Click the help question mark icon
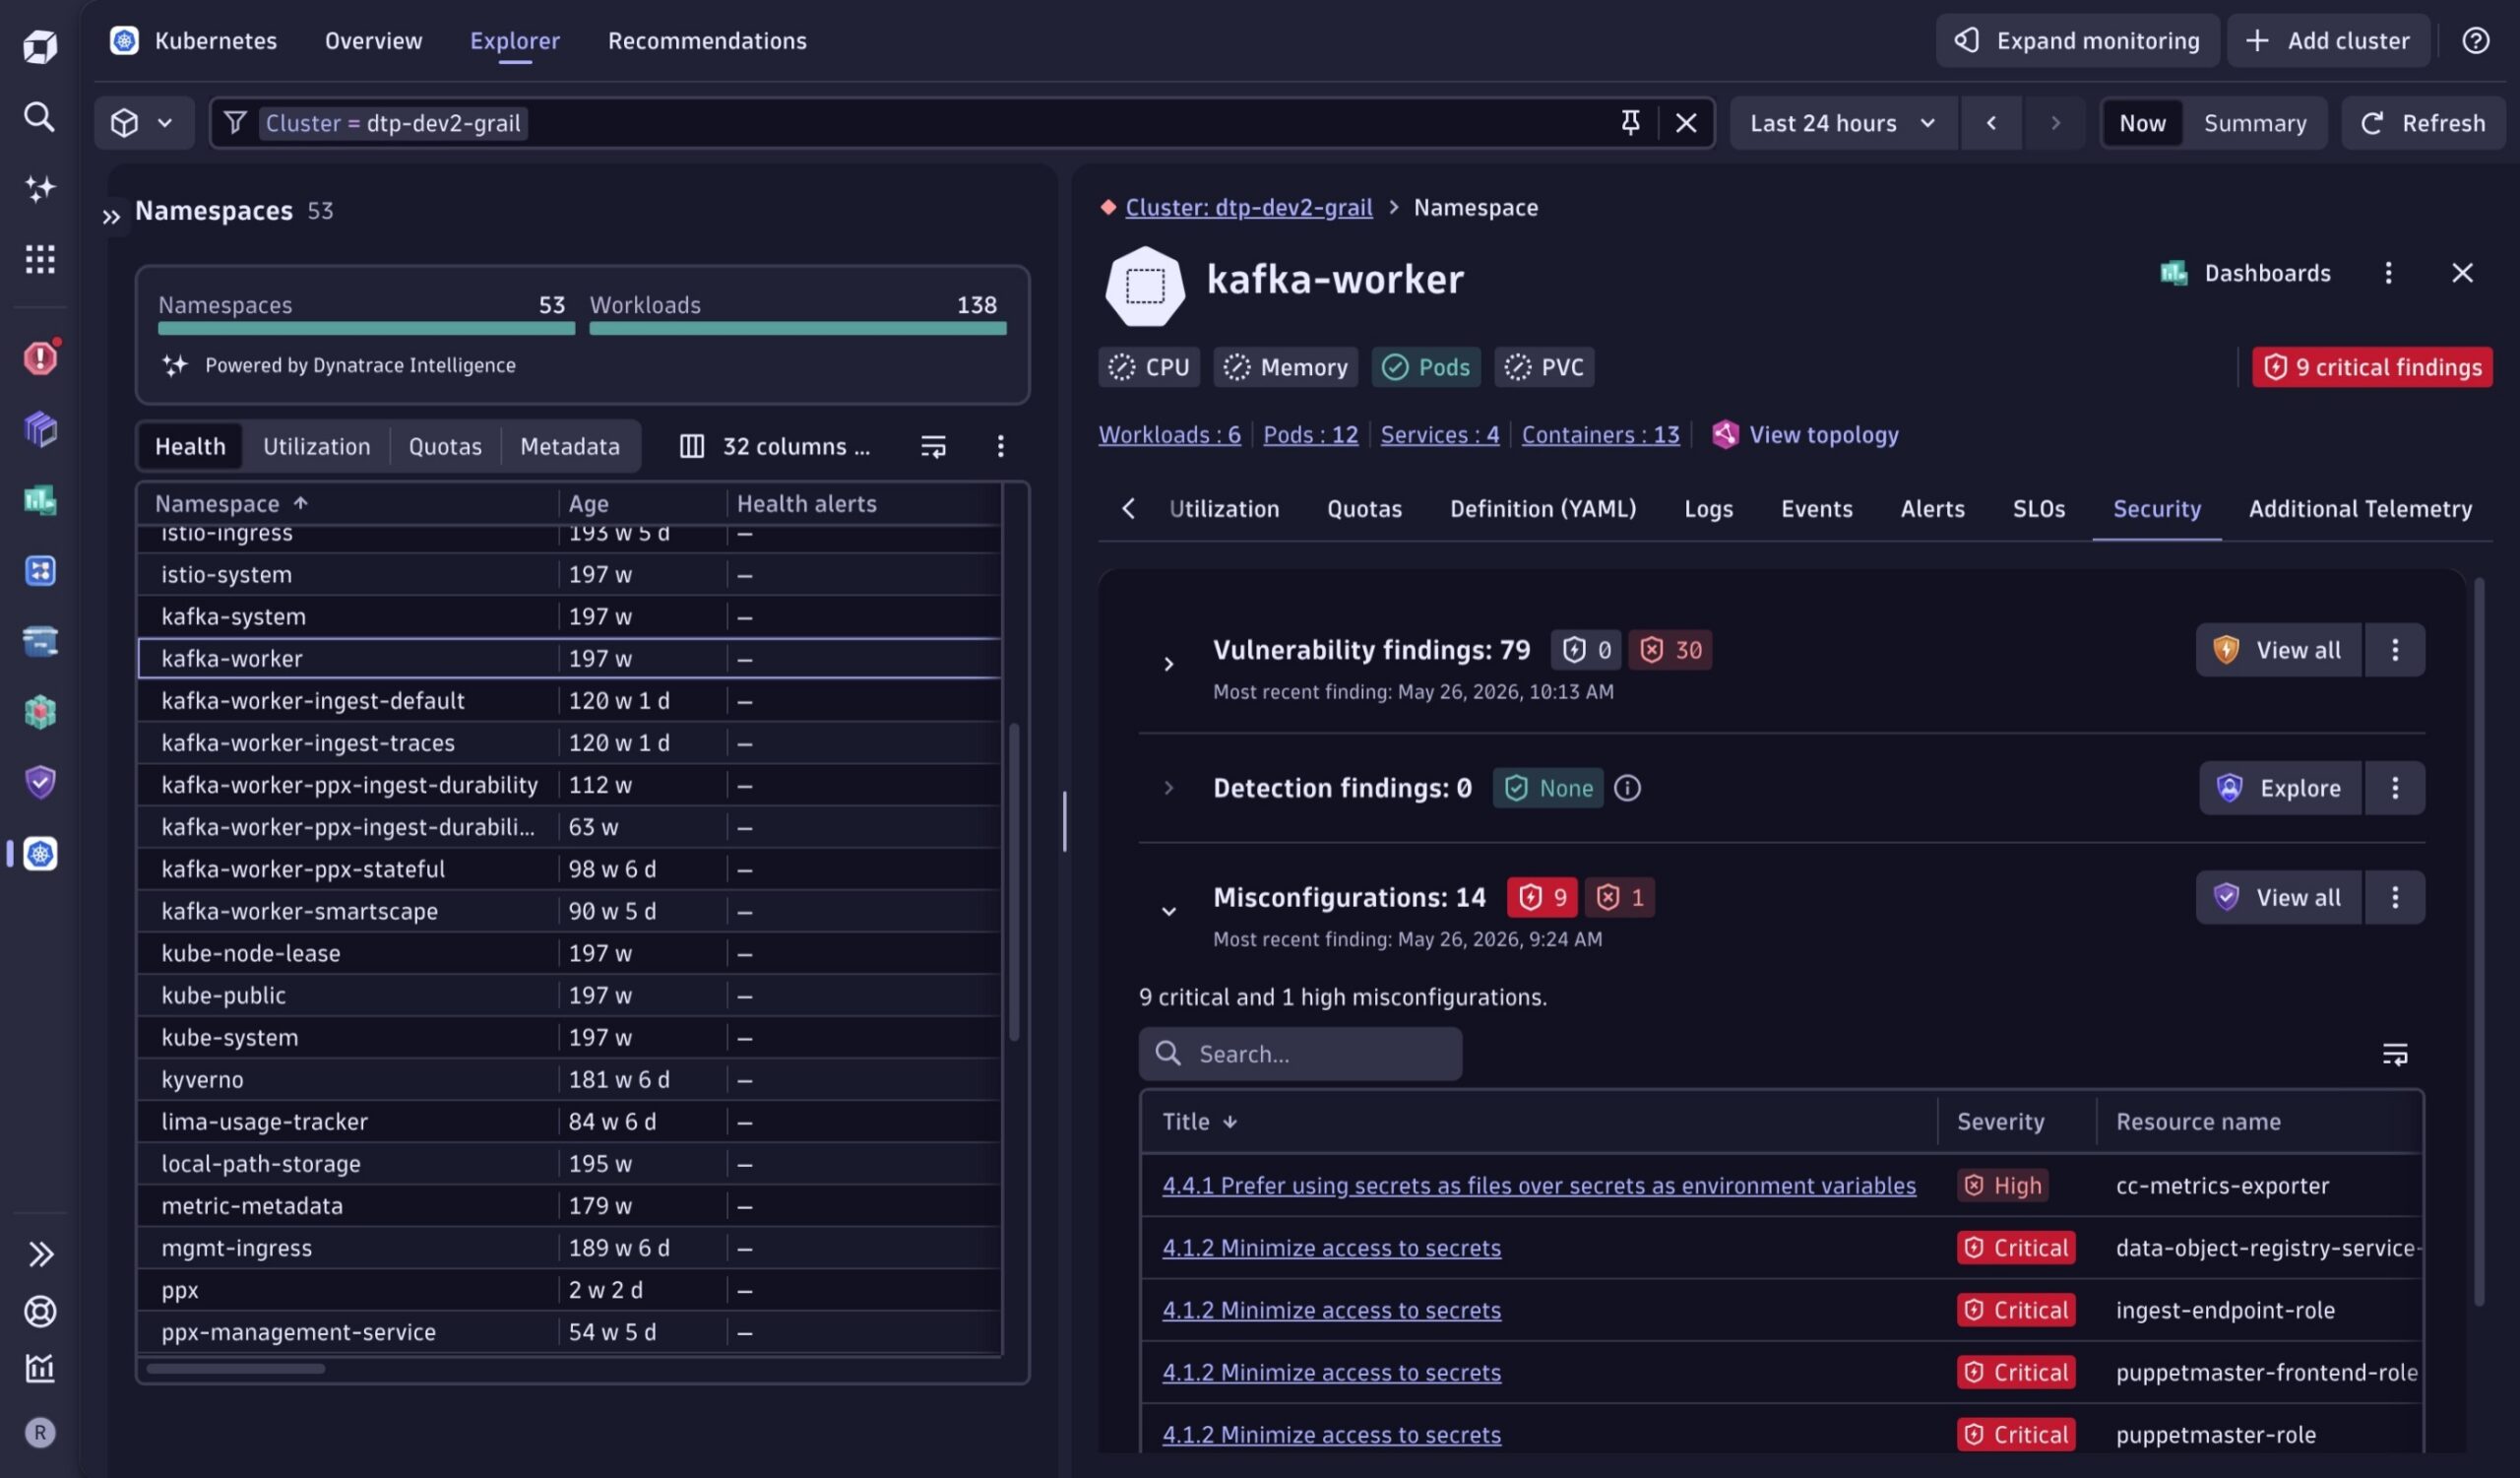This screenshot has width=2520, height=1478. [2475, 41]
